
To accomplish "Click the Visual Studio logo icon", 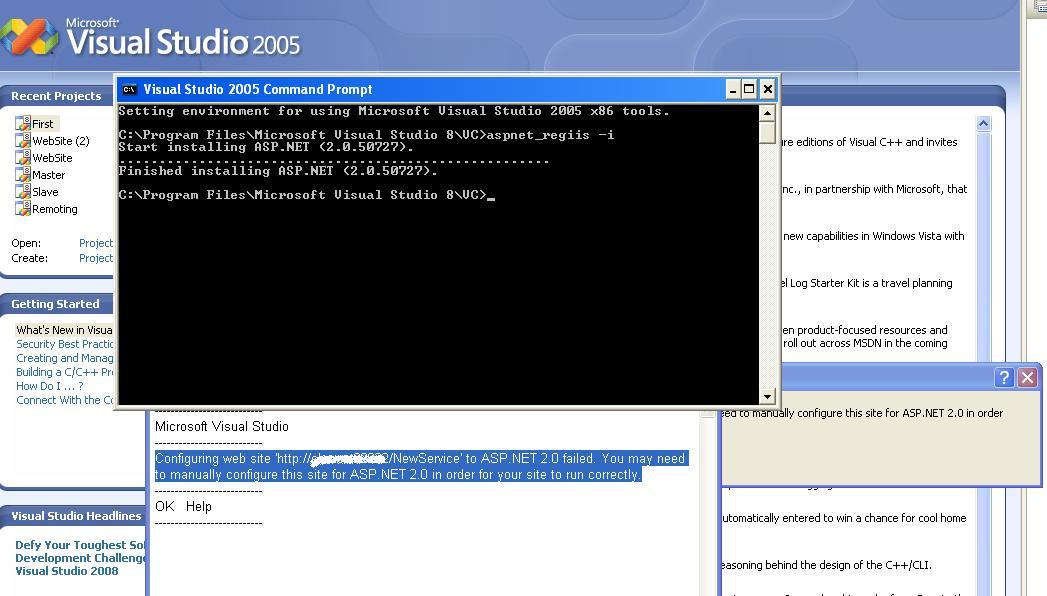I will pyautogui.click(x=29, y=35).
